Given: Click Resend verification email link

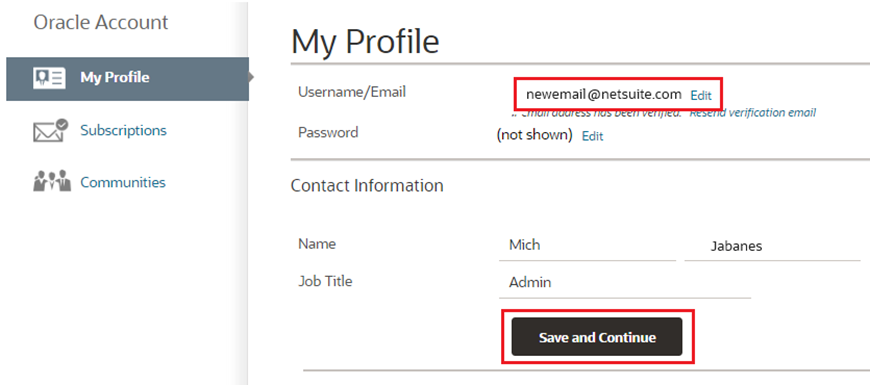Looking at the screenshot, I should [752, 113].
